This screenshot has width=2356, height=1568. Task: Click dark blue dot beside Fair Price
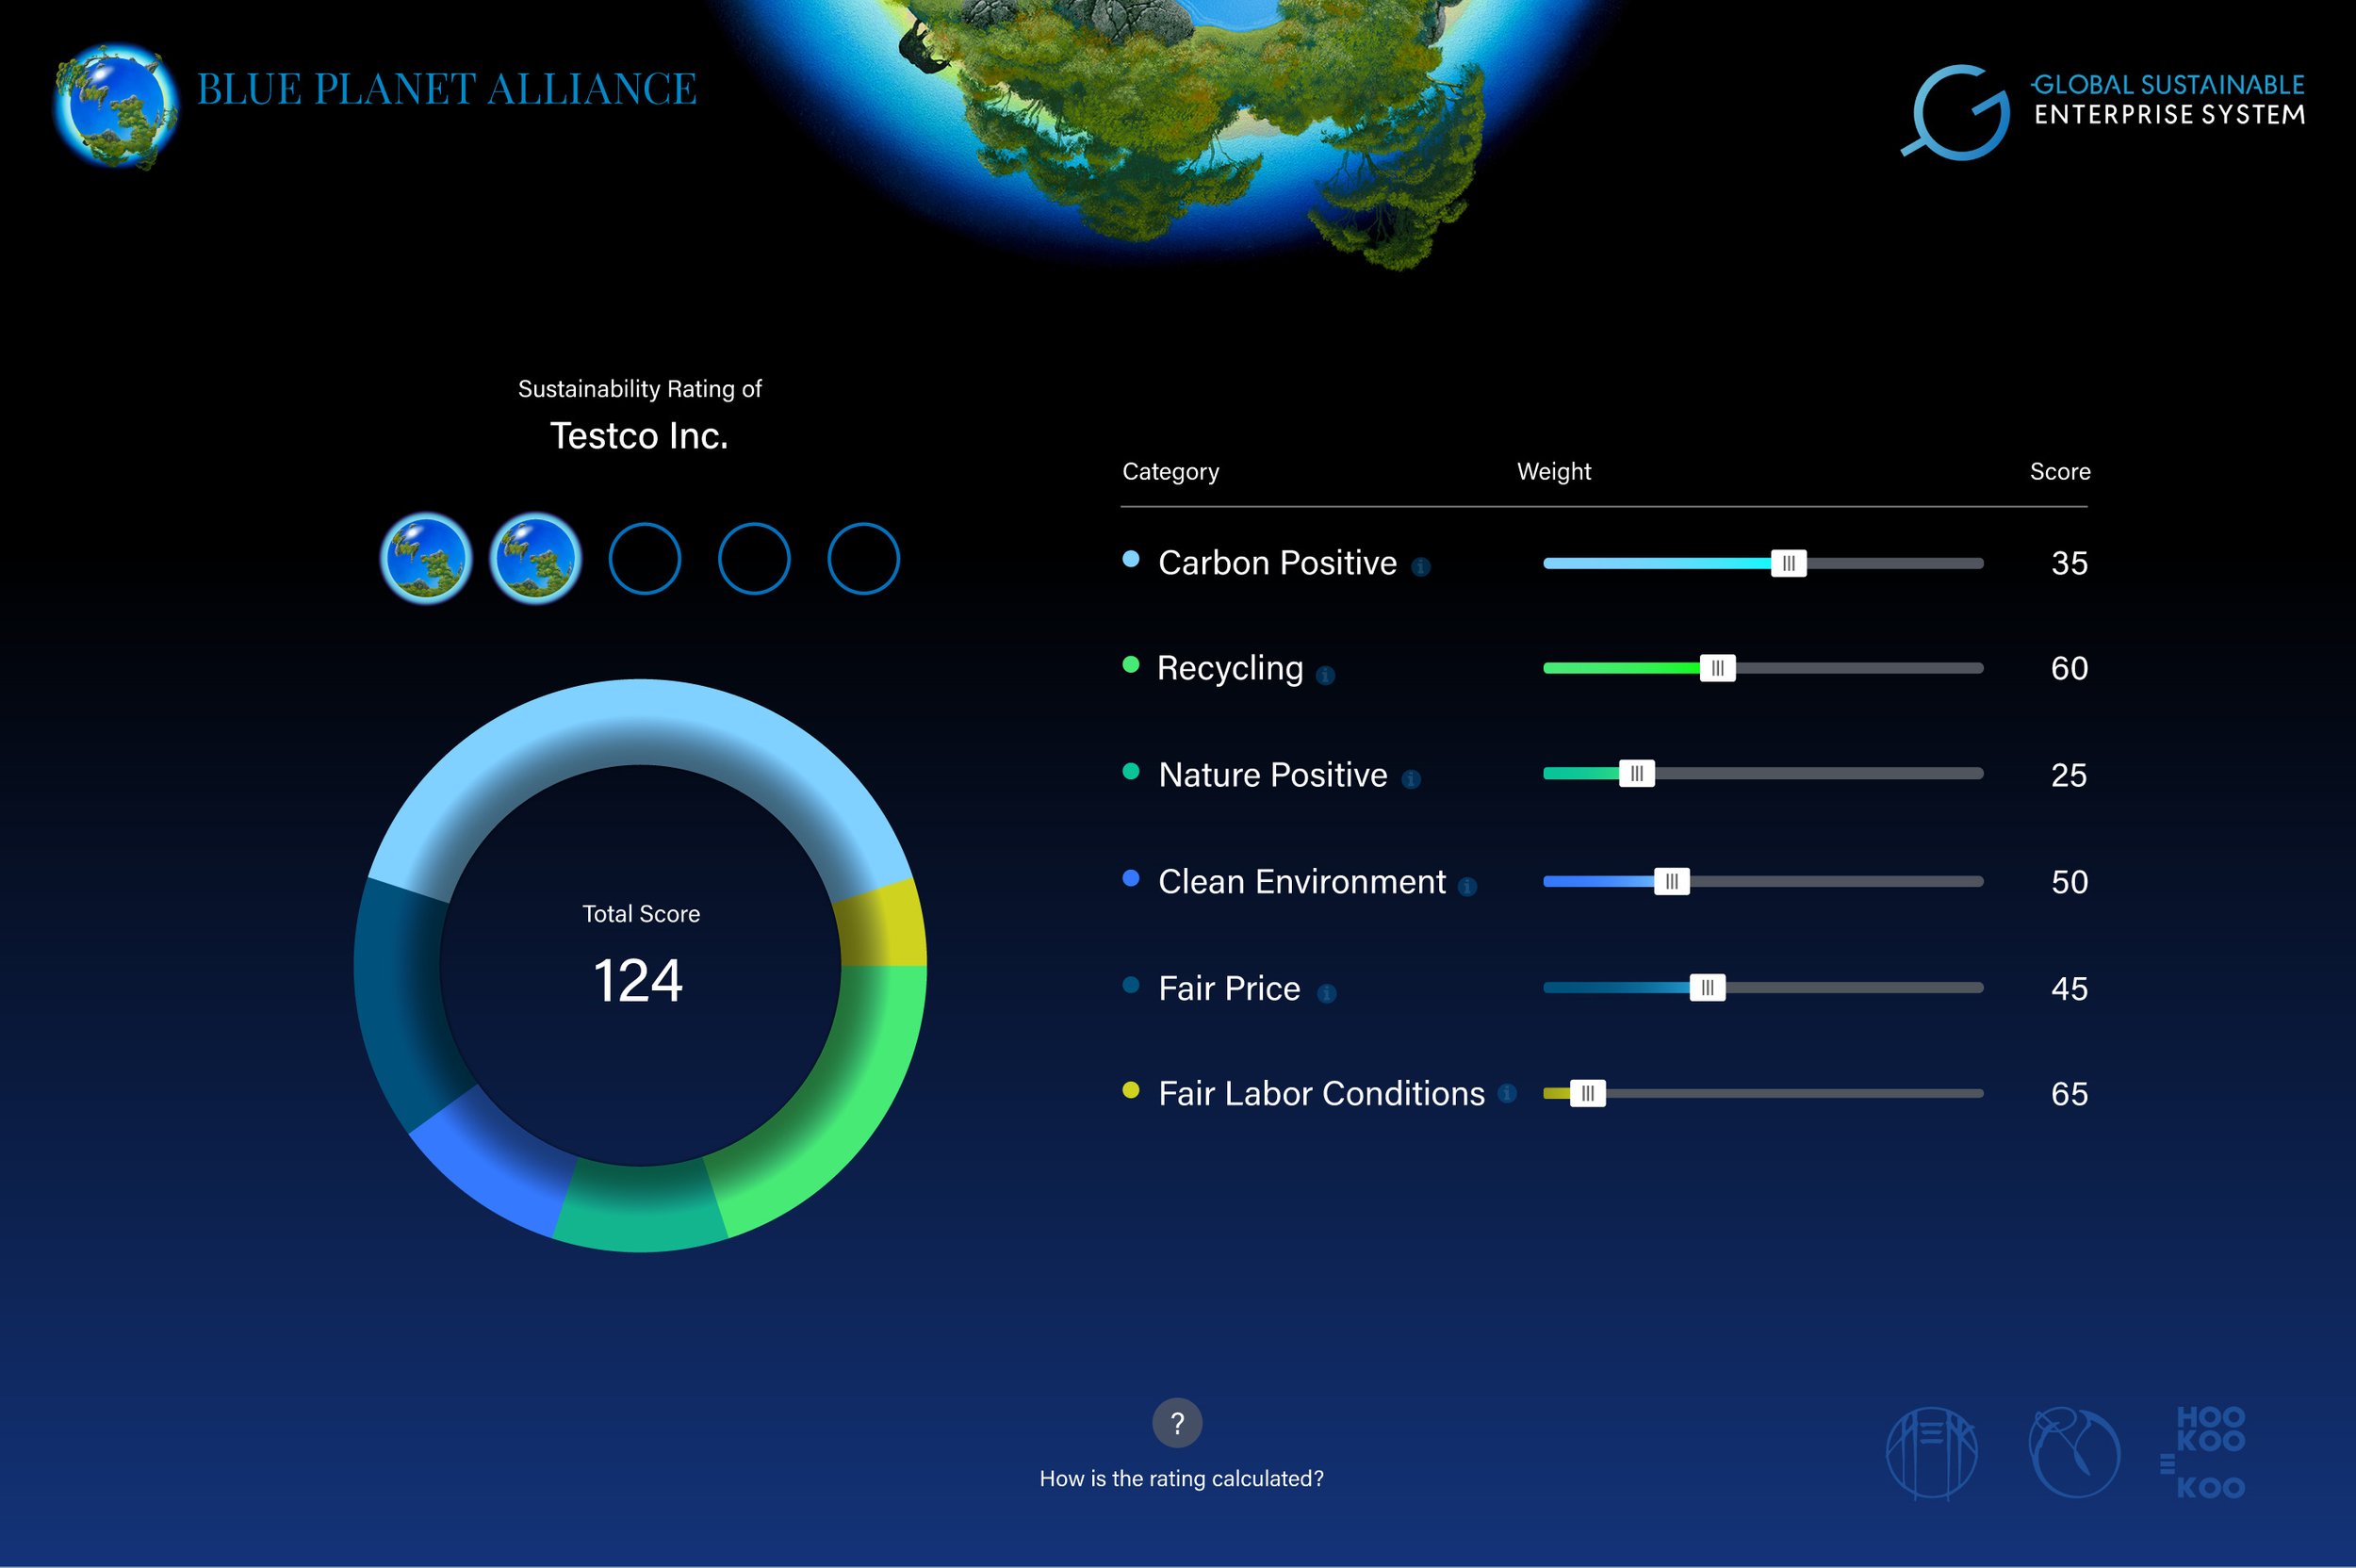click(1131, 985)
